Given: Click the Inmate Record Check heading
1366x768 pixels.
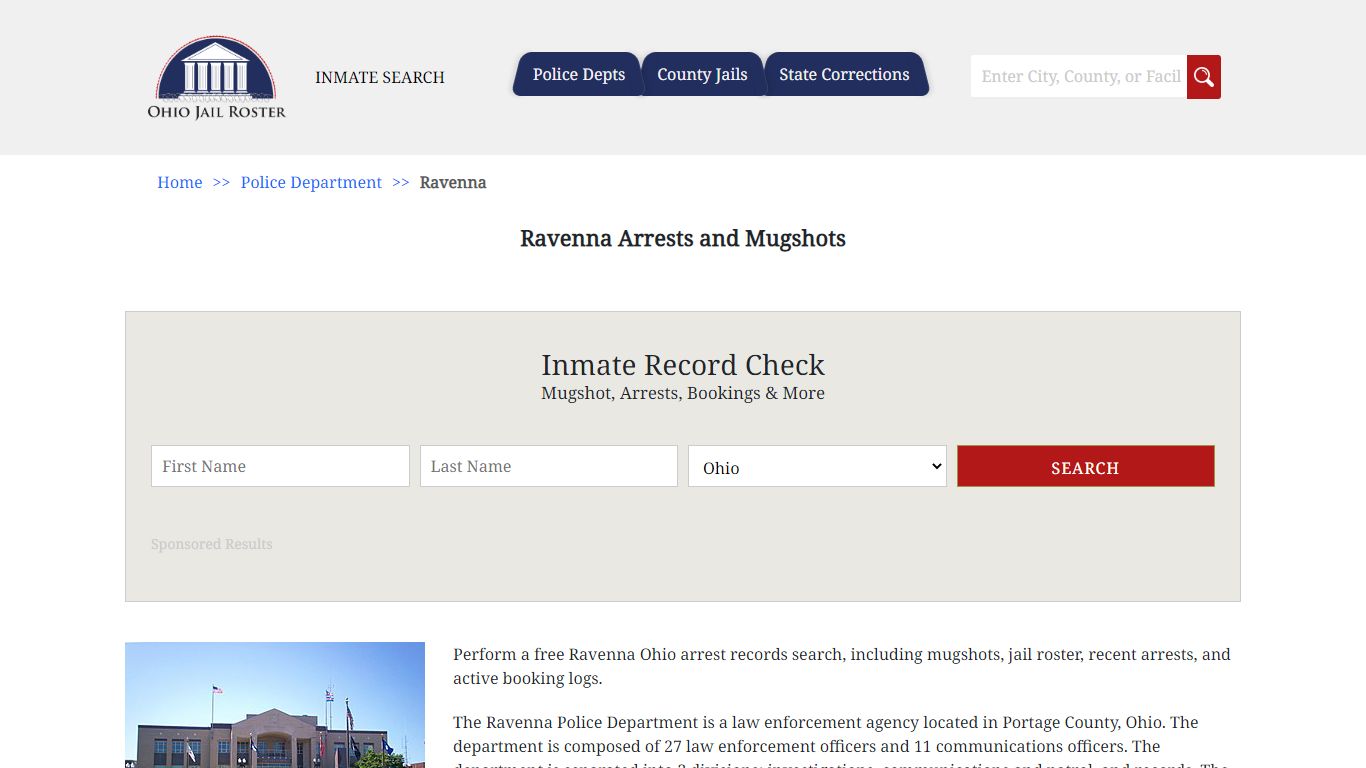Looking at the screenshot, I should tap(683, 365).
